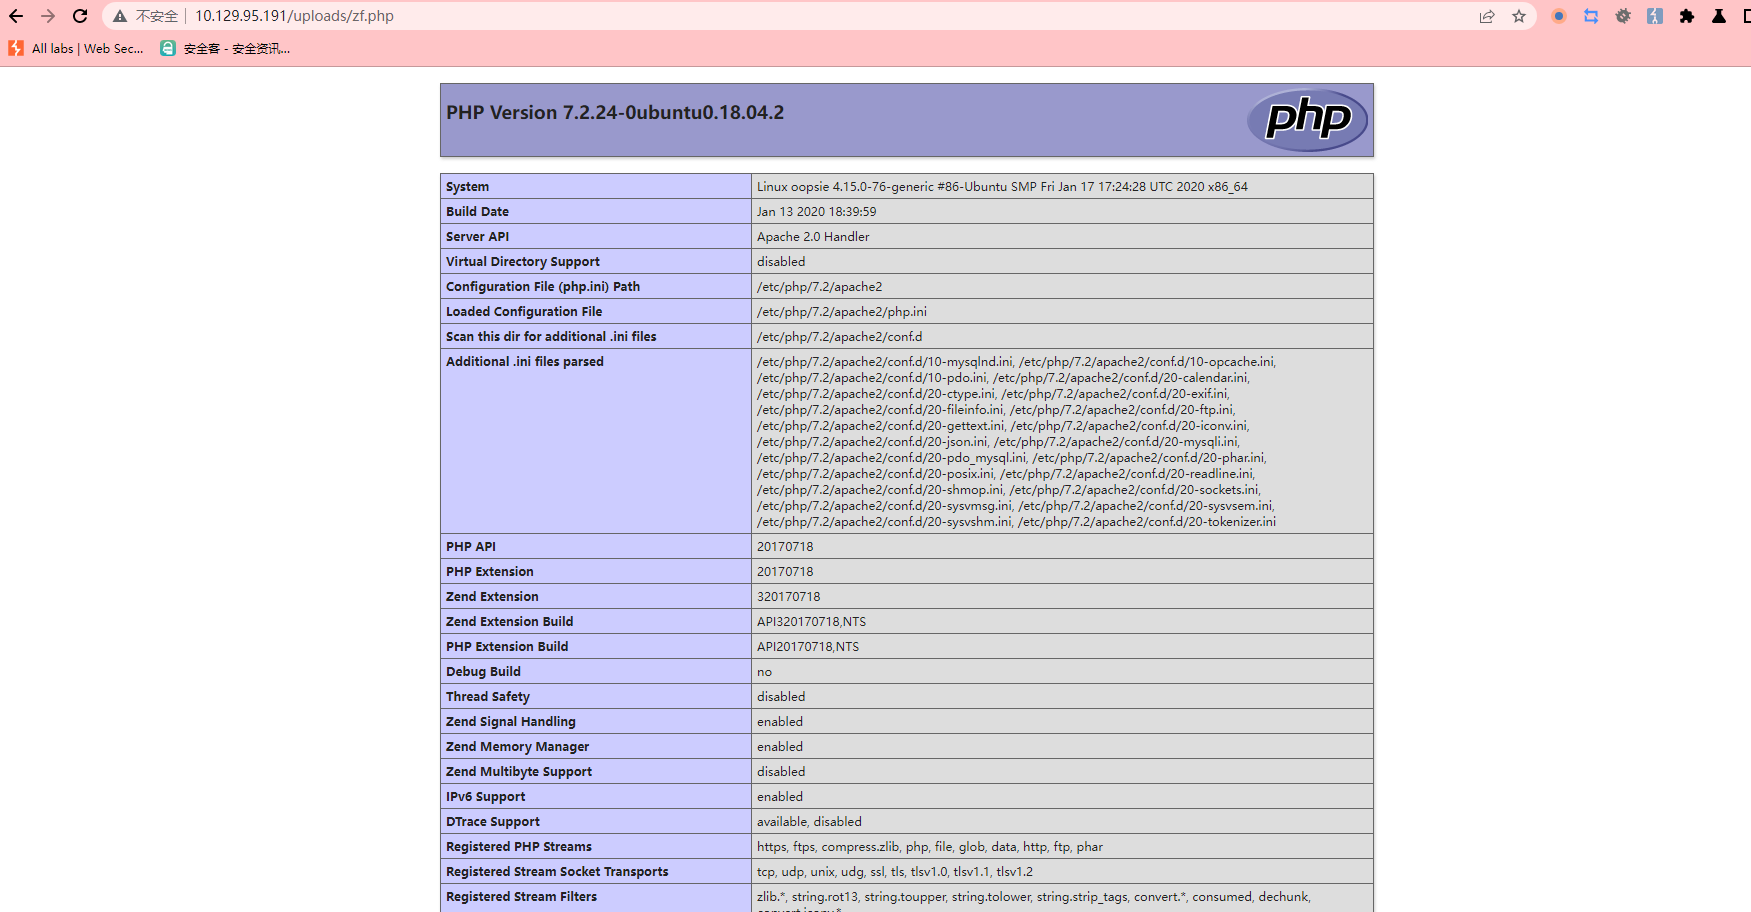
Task: Click the Build Date label
Action: (477, 212)
